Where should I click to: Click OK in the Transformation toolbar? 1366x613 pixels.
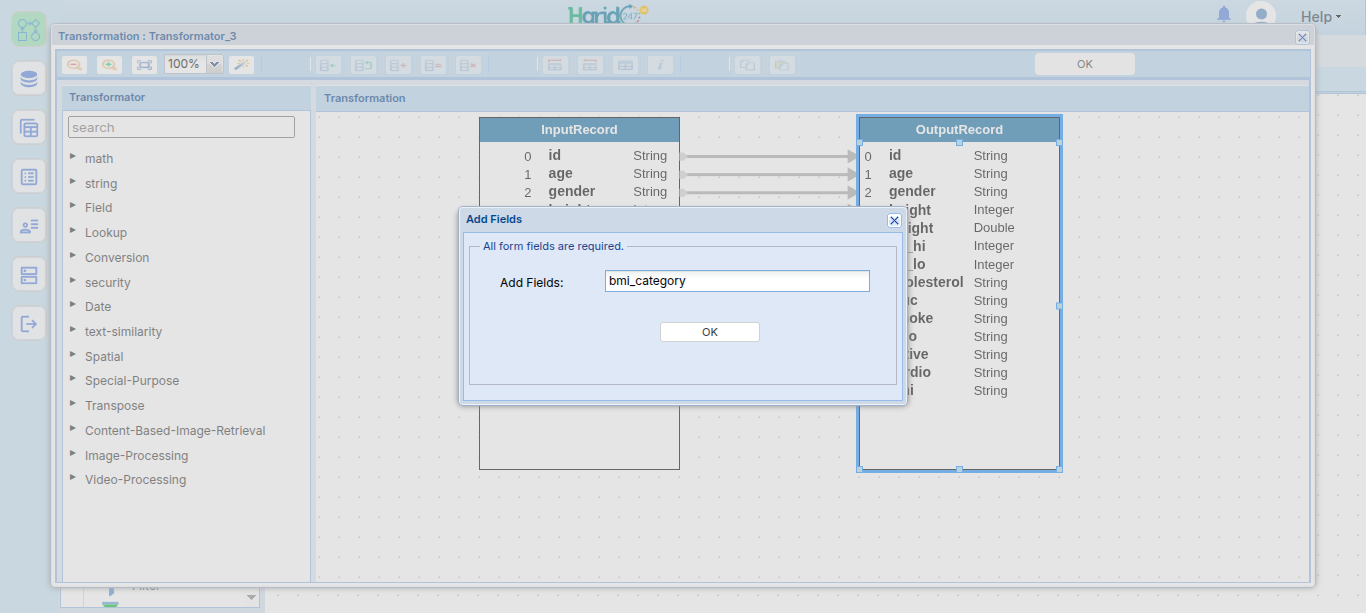(x=1085, y=64)
